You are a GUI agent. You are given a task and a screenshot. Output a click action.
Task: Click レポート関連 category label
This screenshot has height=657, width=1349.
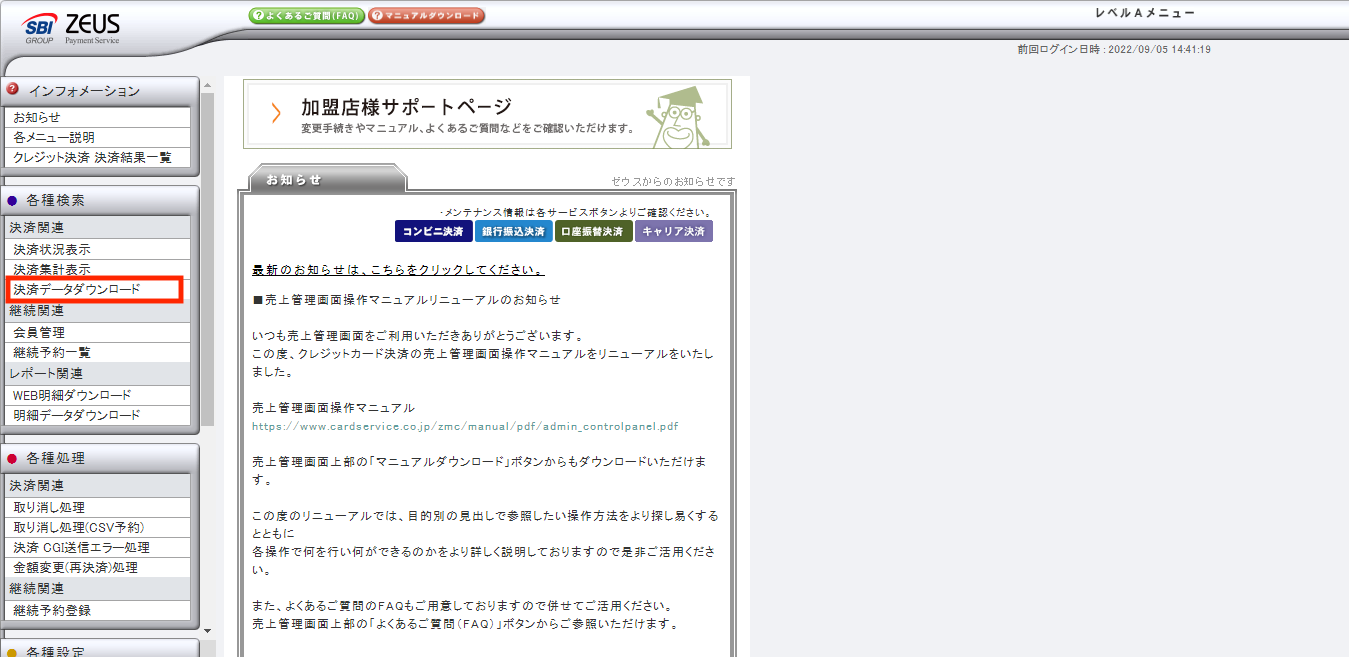click(47, 374)
